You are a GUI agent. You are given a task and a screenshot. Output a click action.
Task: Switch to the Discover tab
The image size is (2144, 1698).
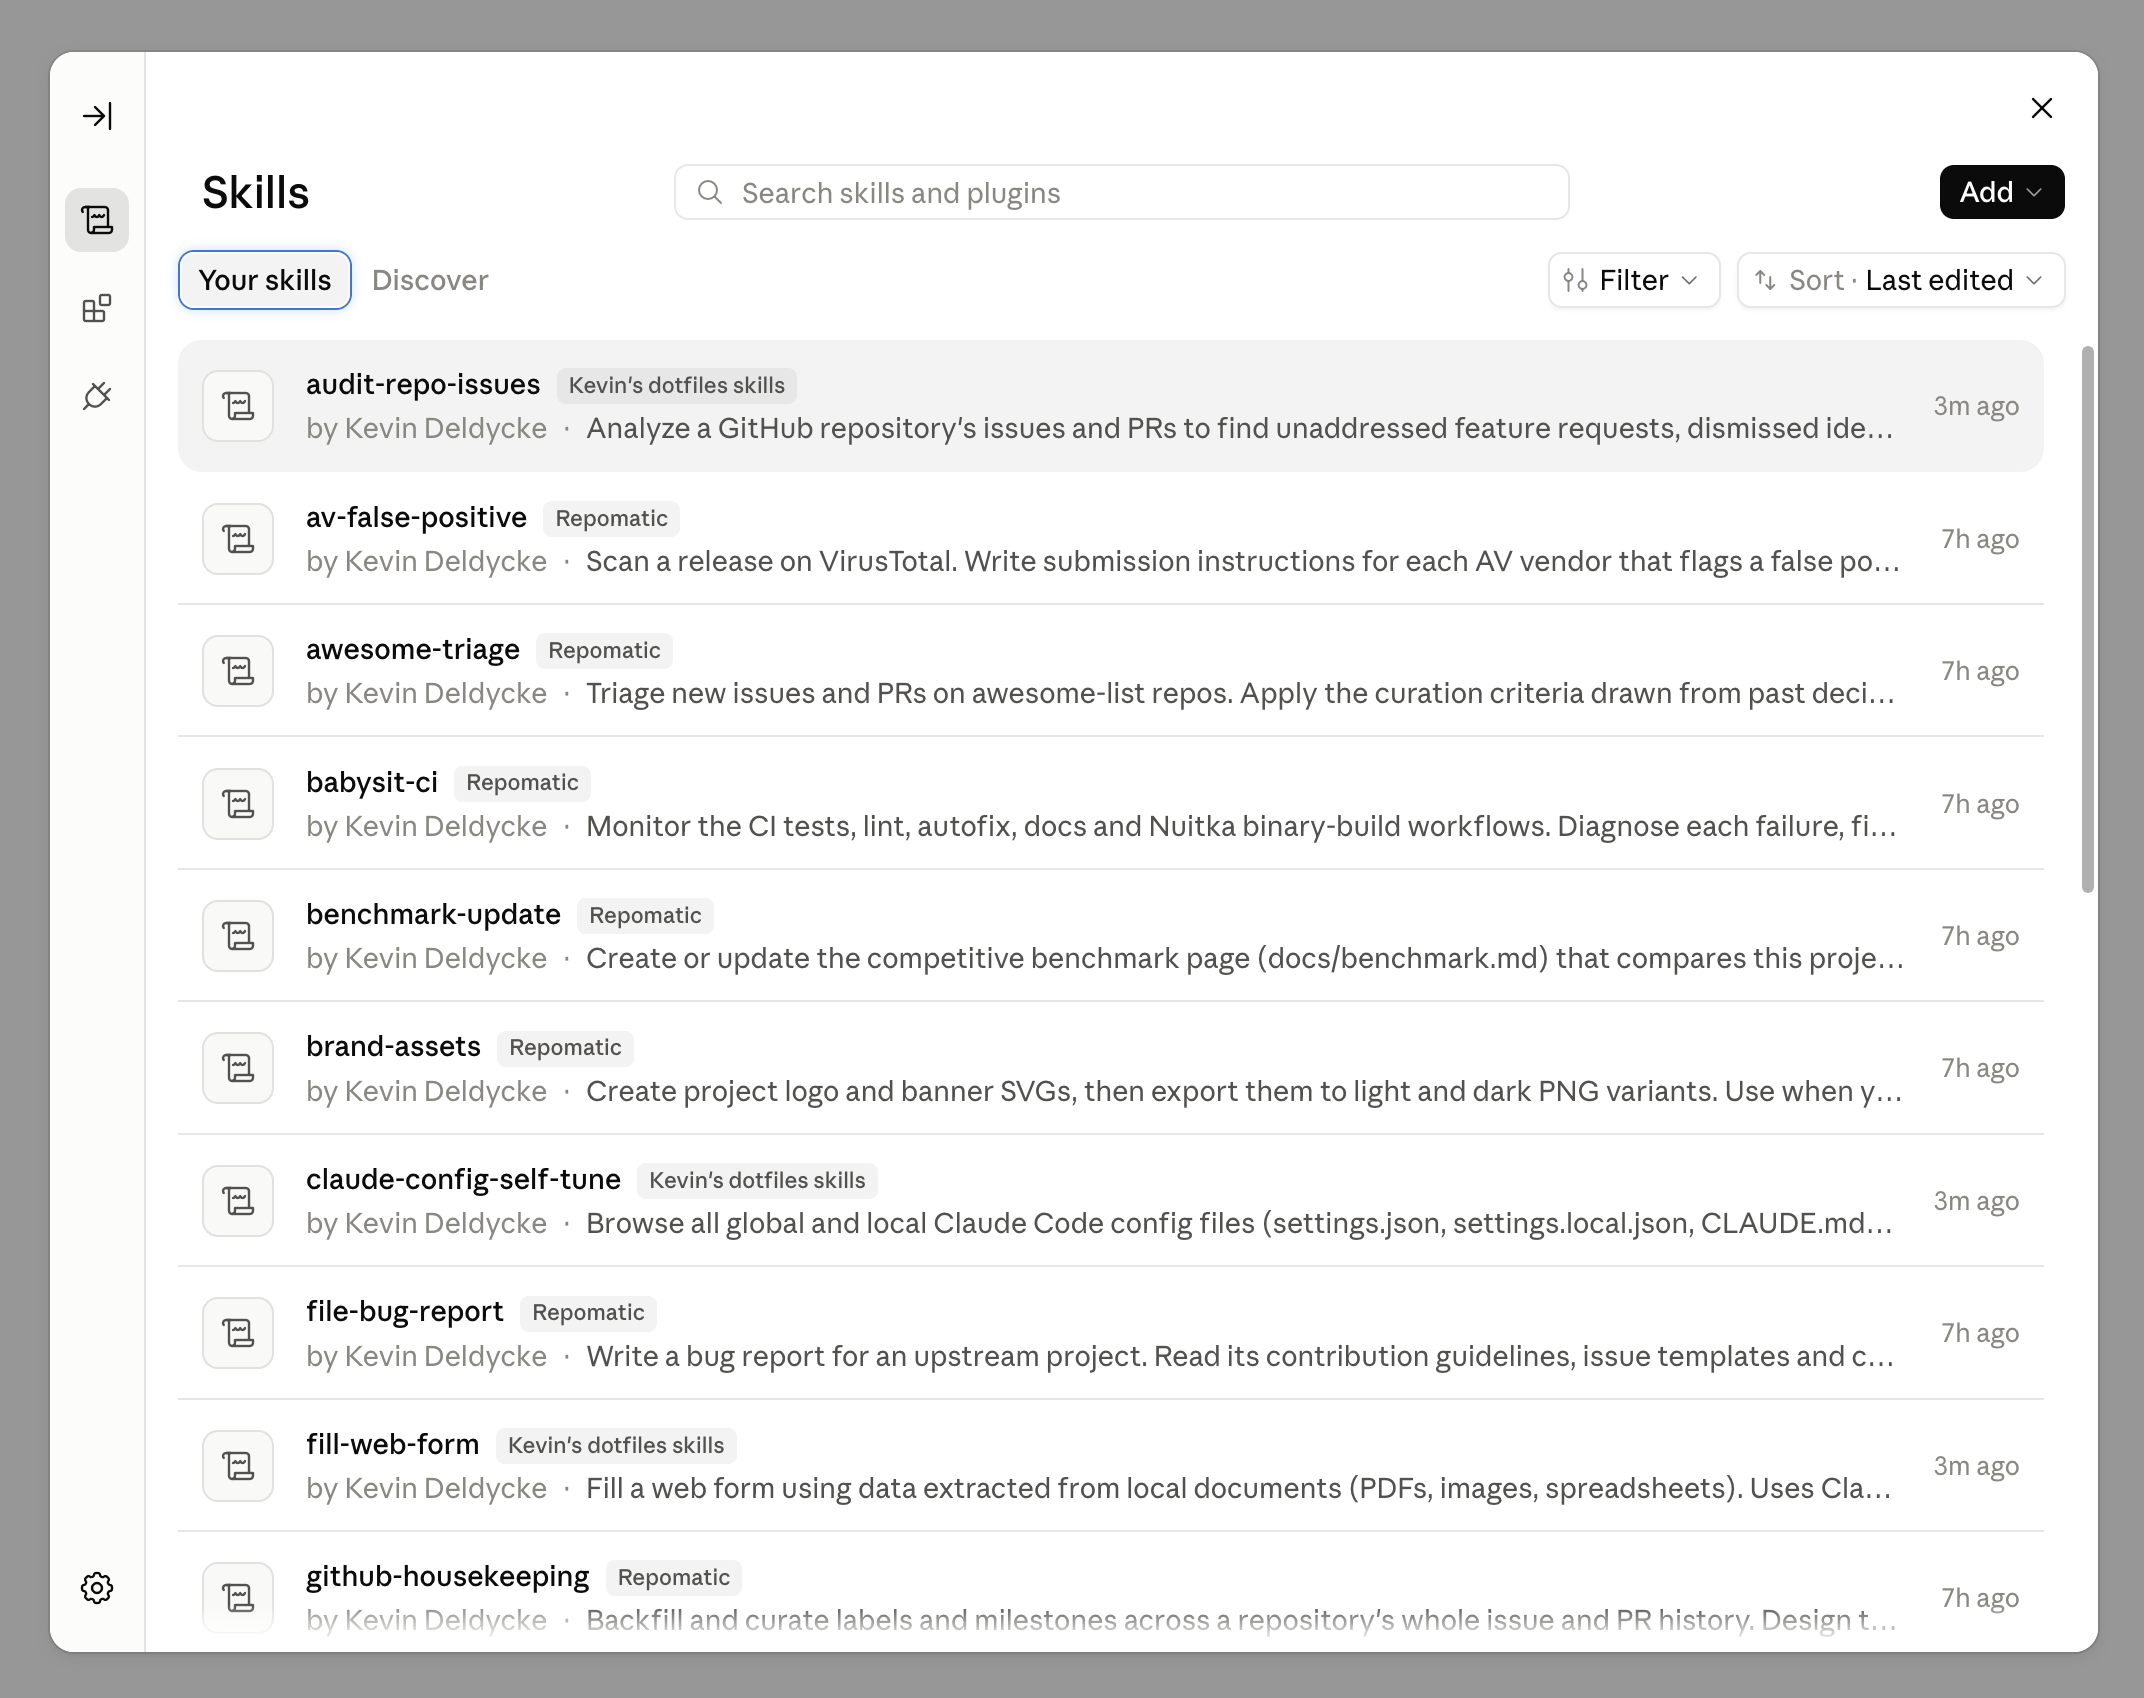click(430, 280)
